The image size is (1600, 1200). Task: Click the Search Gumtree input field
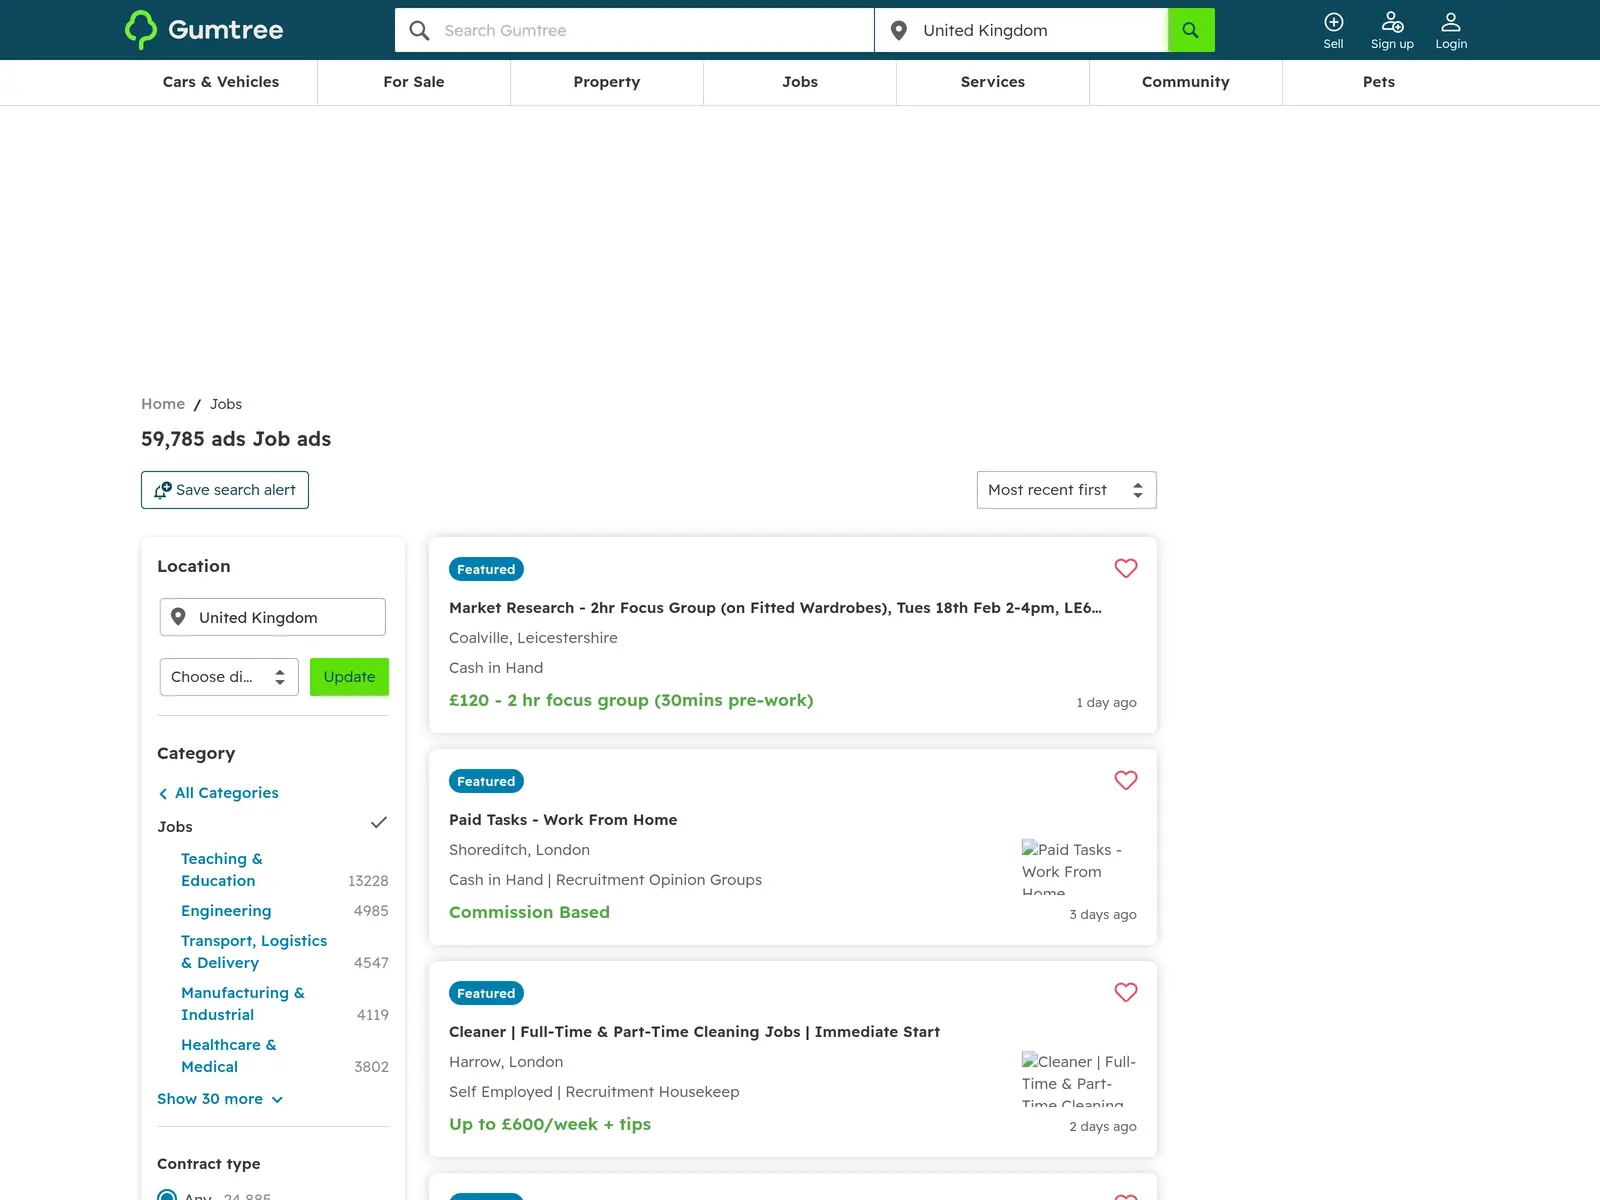[635, 30]
